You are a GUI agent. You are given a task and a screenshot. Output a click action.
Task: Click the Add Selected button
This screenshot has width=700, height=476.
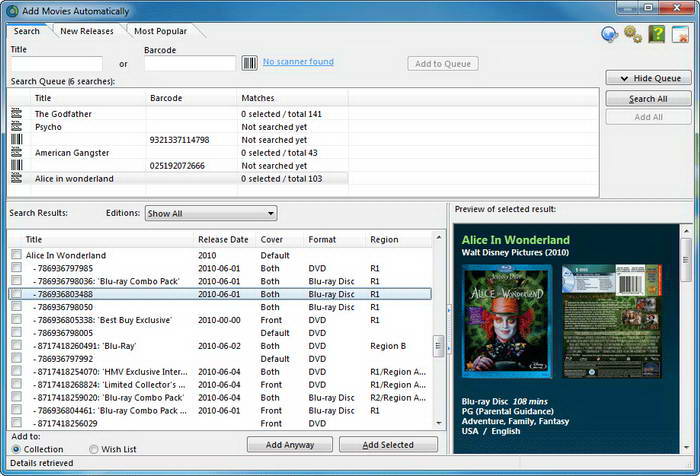pyautogui.click(x=388, y=445)
